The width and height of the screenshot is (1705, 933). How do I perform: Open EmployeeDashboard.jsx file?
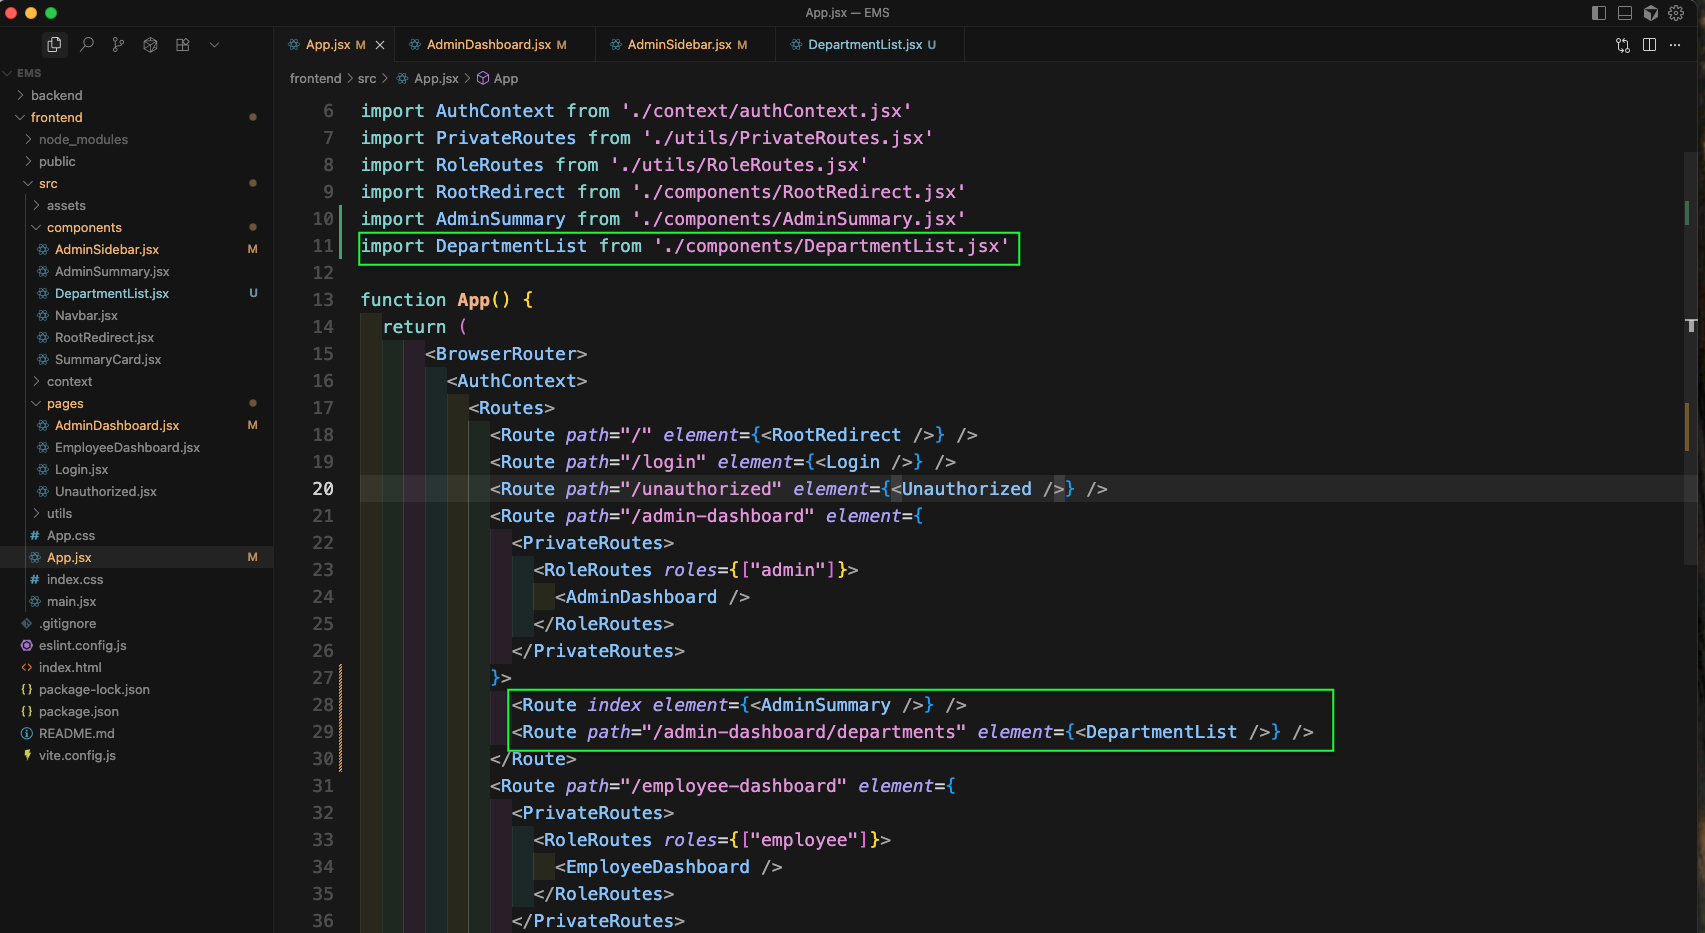click(136, 447)
